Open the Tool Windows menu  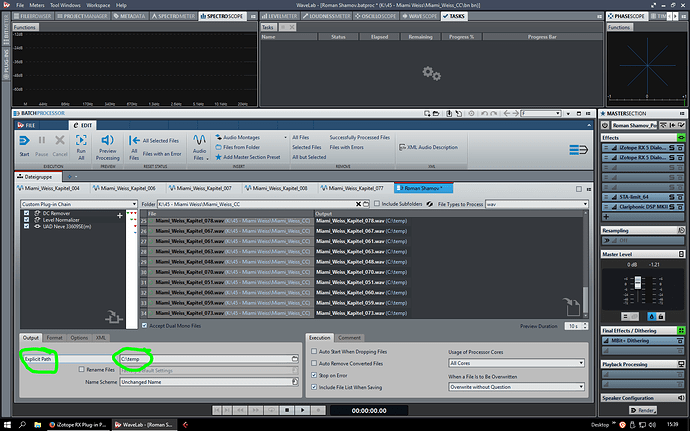65,5
